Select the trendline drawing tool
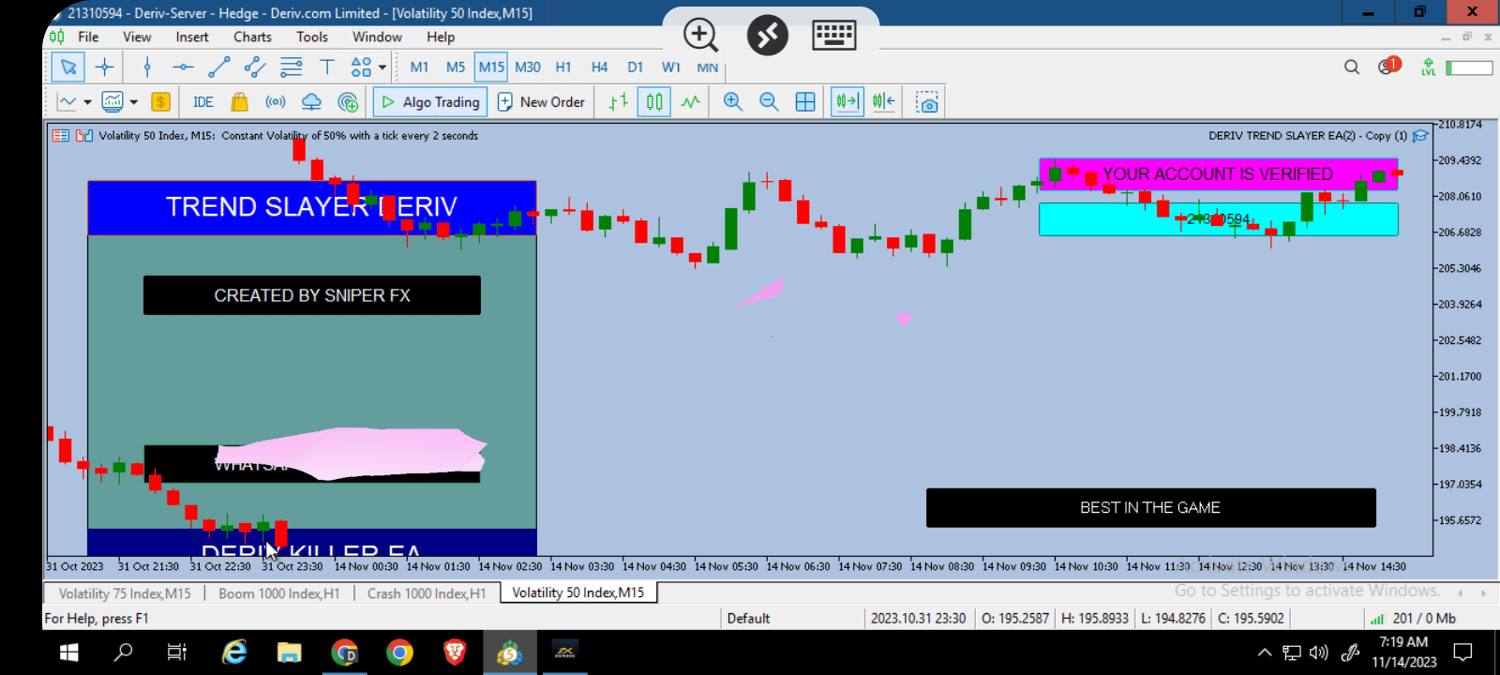 click(219, 67)
